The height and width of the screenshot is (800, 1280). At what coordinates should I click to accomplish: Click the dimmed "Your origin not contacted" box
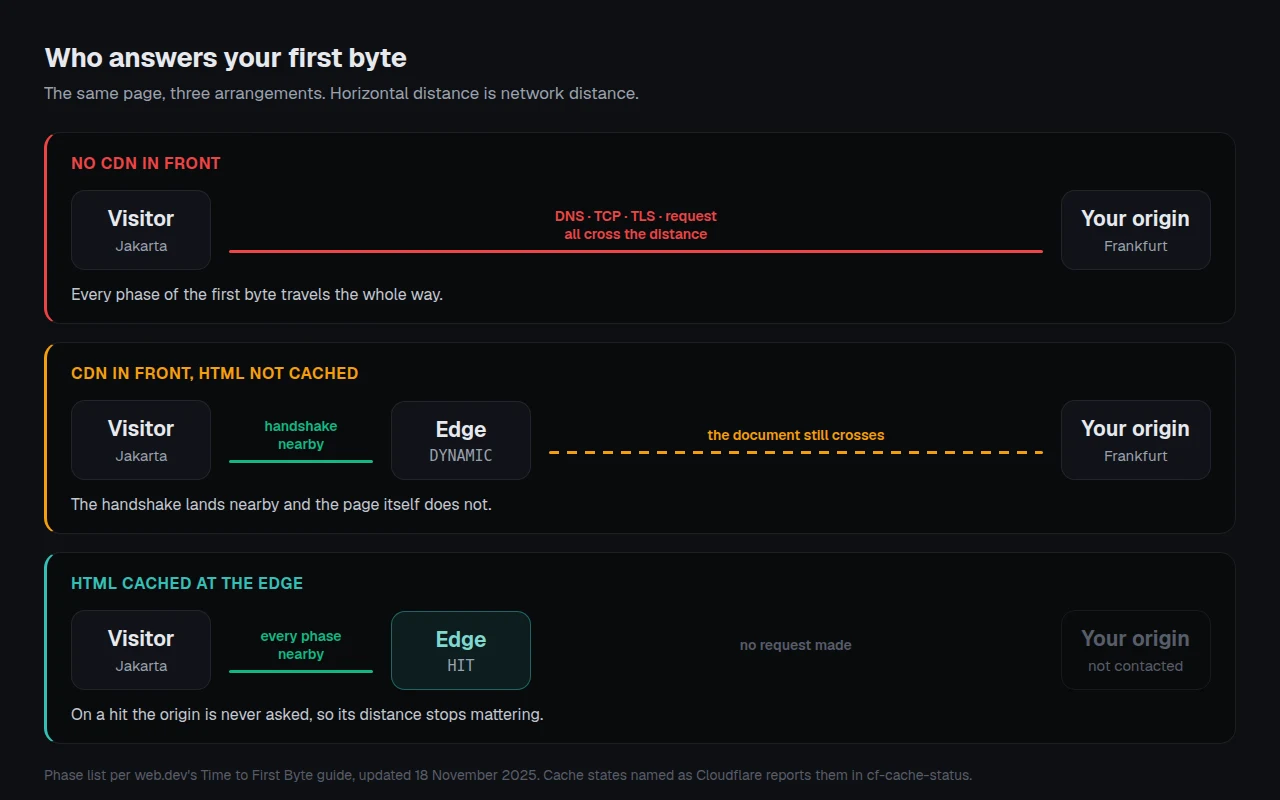click(1135, 650)
